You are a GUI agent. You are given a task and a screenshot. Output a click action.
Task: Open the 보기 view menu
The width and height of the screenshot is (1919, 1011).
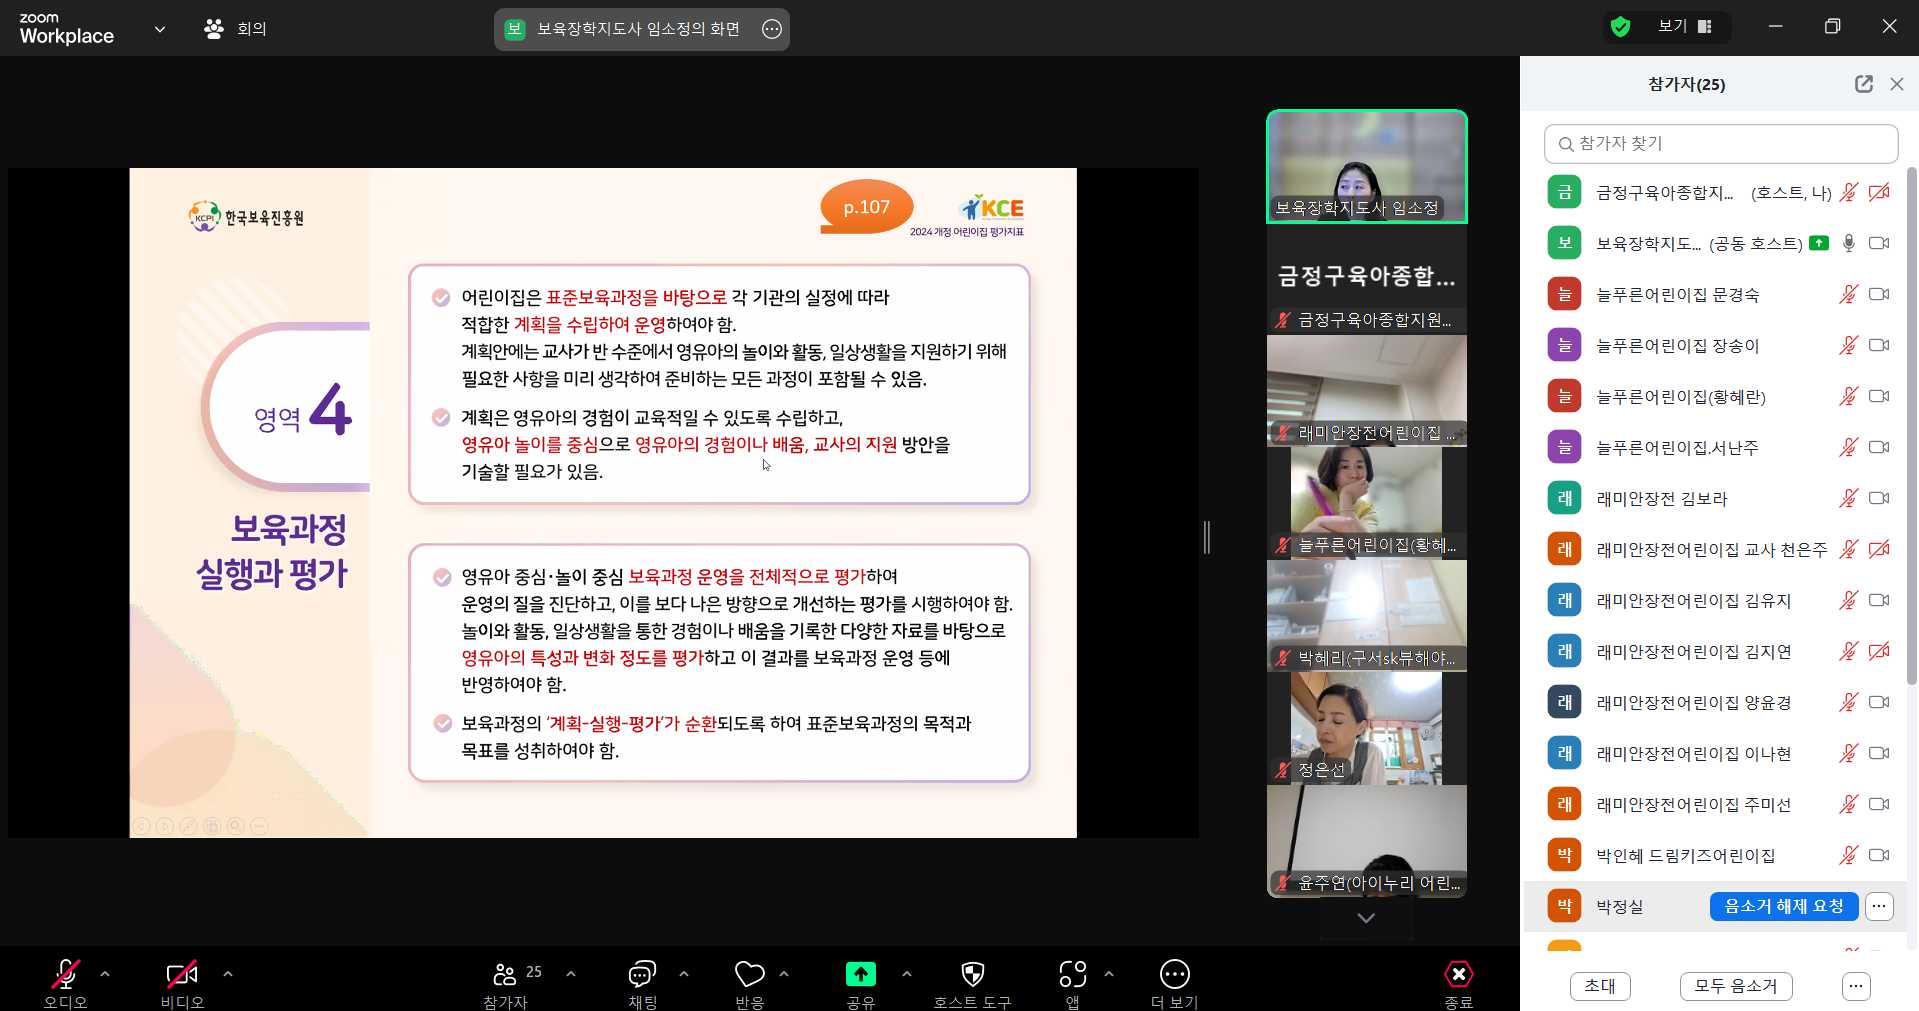[1684, 27]
